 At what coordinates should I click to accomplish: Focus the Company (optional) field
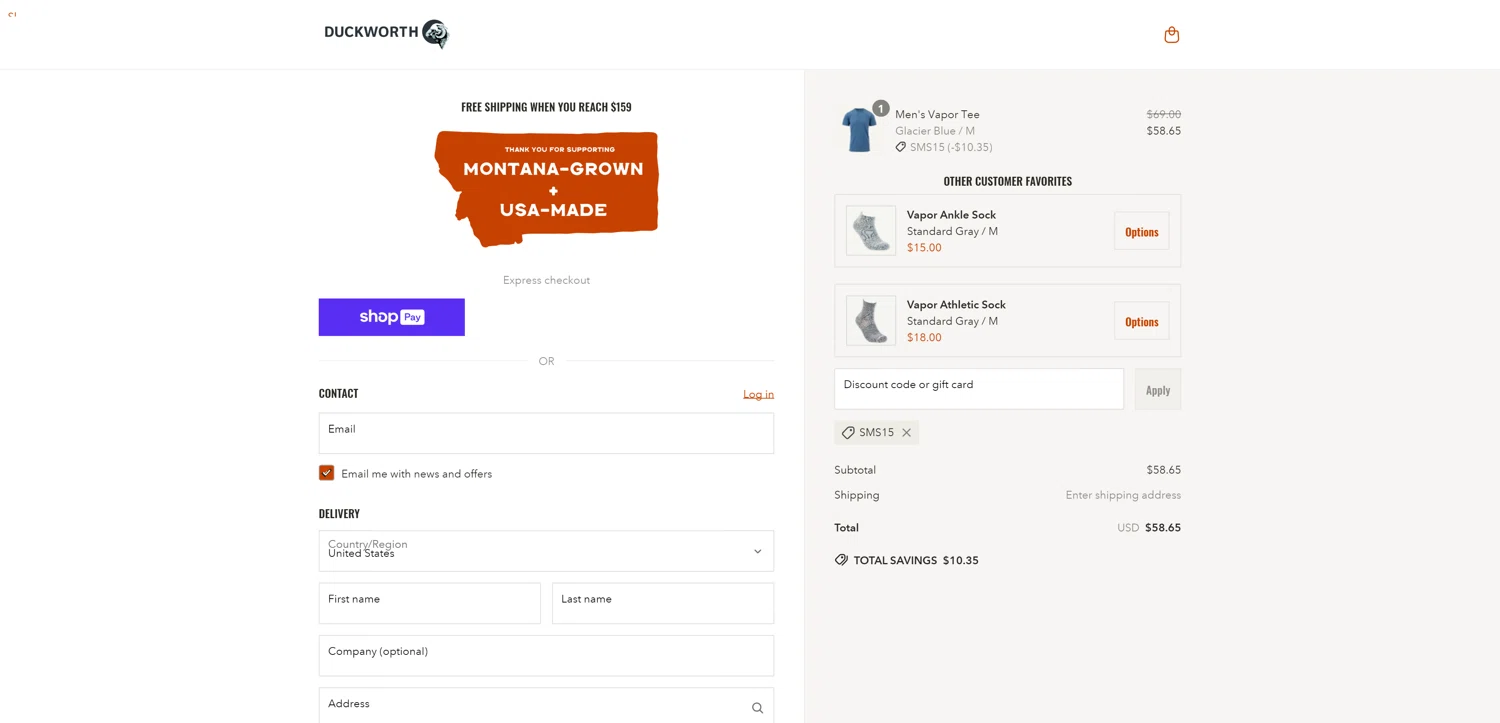[x=546, y=655]
